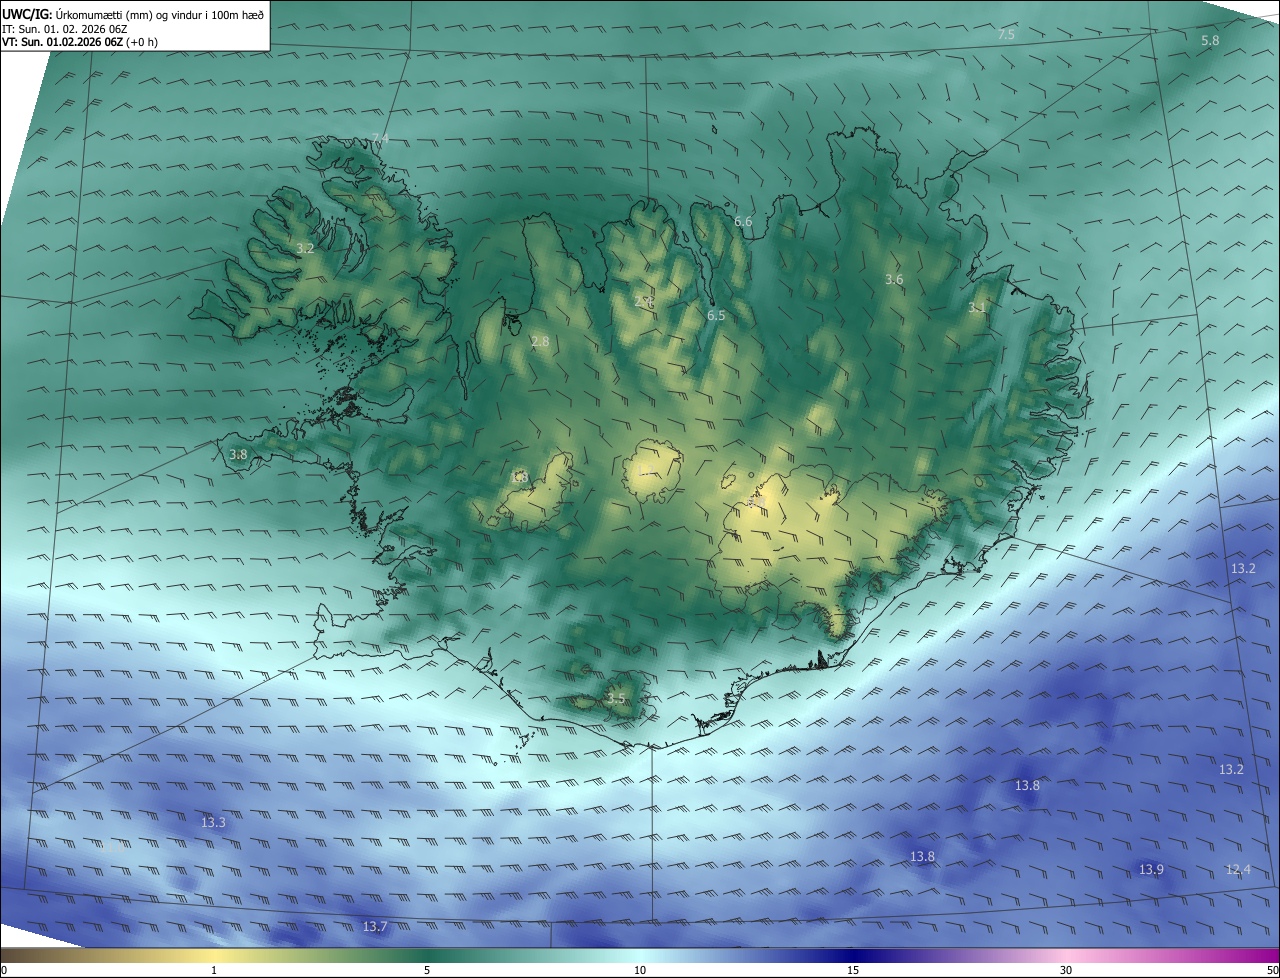Click the 3.1 value label on the map
Image resolution: width=1280 pixels, height=978 pixels.
tap(977, 308)
